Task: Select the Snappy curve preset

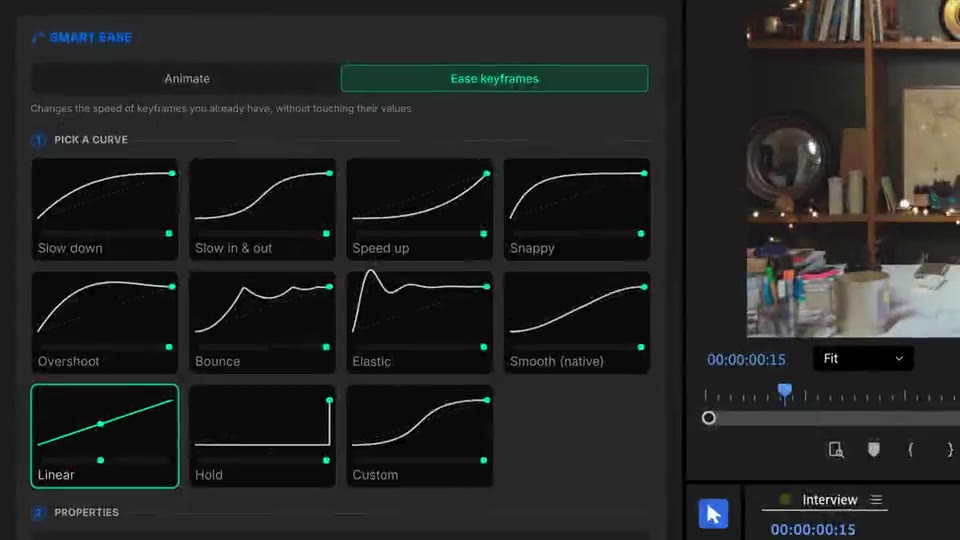Action: [577, 209]
